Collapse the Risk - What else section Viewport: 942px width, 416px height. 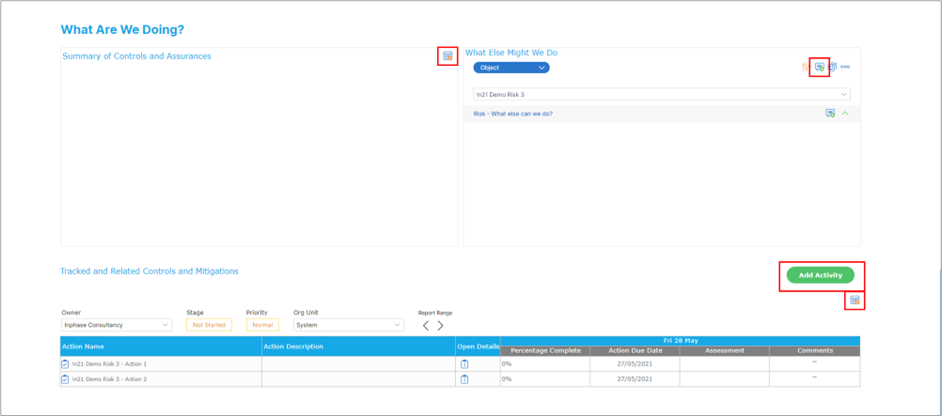tap(845, 114)
